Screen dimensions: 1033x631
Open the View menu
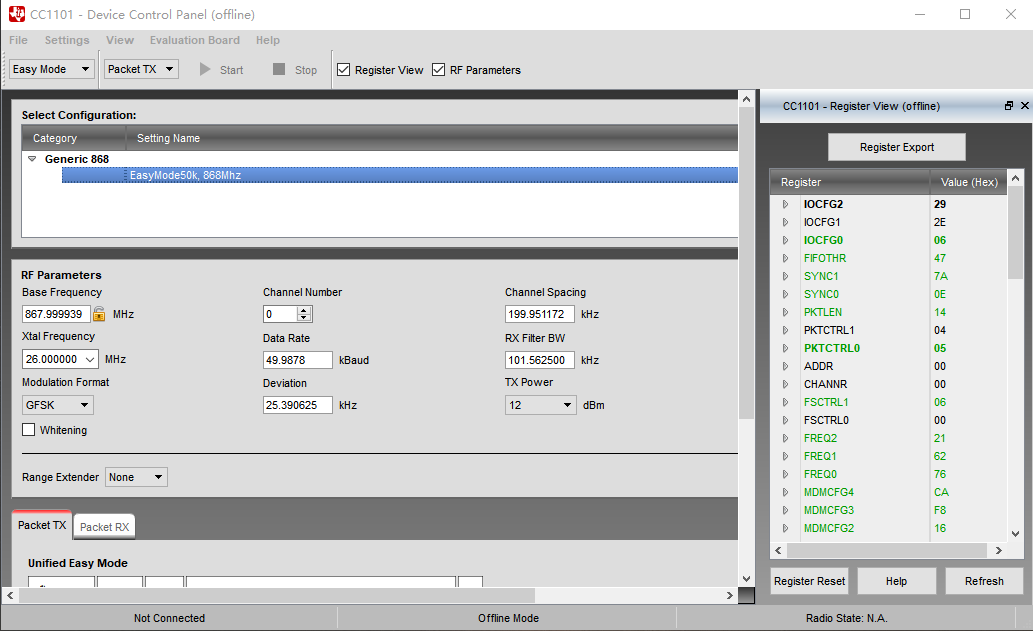tap(120, 40)
